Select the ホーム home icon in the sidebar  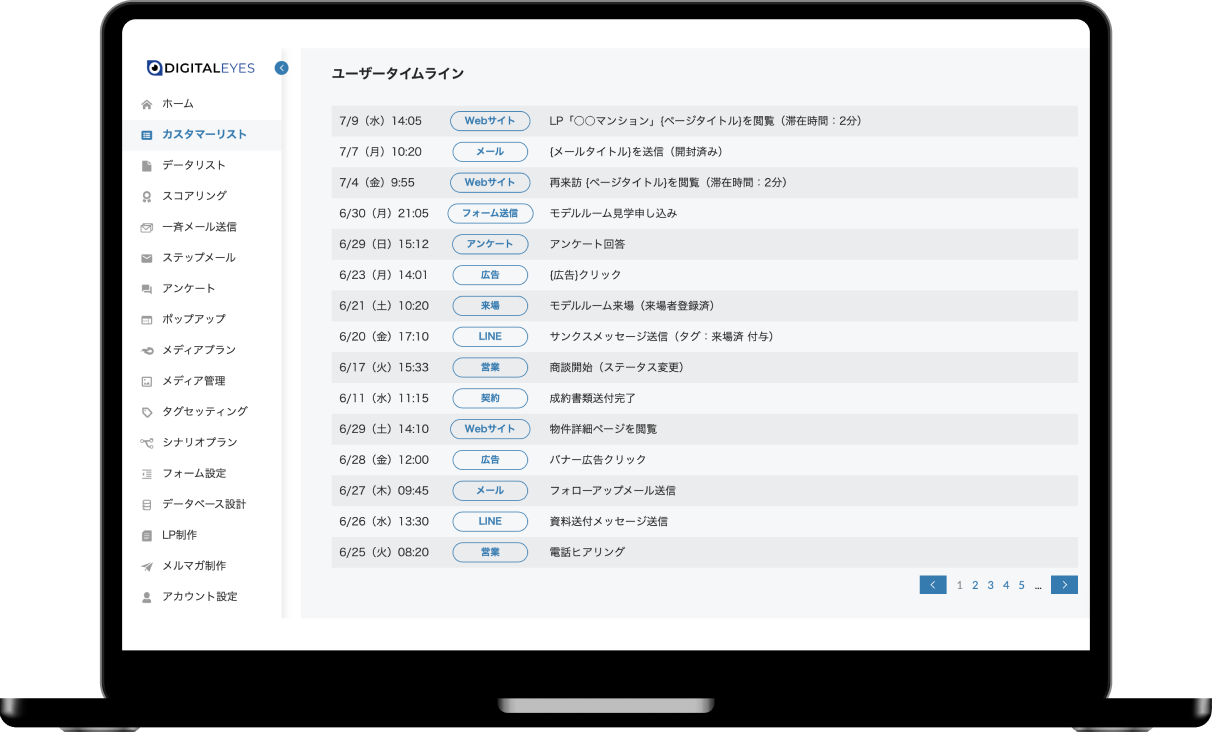pos(146,103)
